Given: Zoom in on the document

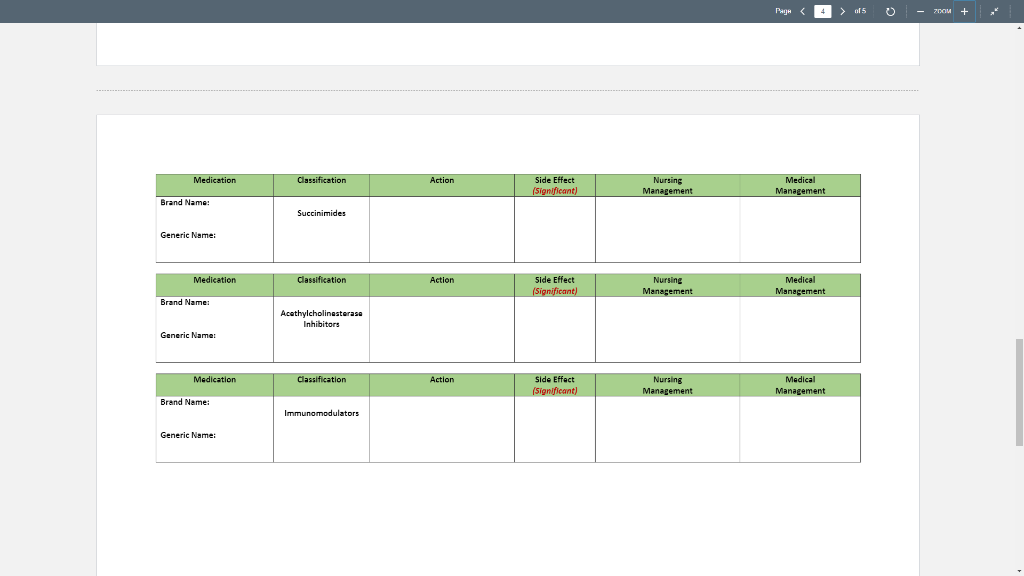Looking at the screenshot, I should pos(965,11).
